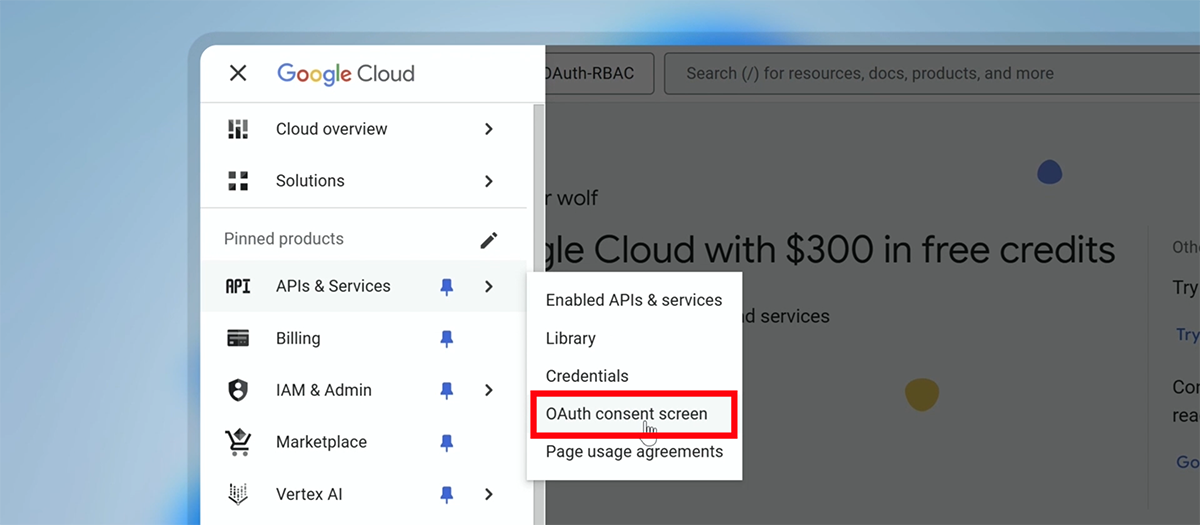This screenshot has width=1200, height=525.
Task: Close the navigation menu with X icon
Action: pos(238,73)
